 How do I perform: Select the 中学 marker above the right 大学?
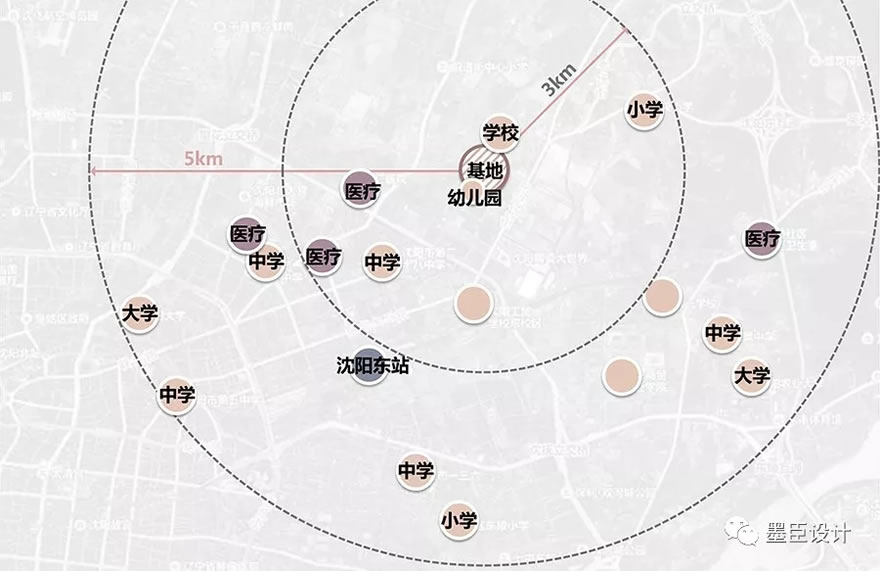pyautogui.click(x=722, y=333)
